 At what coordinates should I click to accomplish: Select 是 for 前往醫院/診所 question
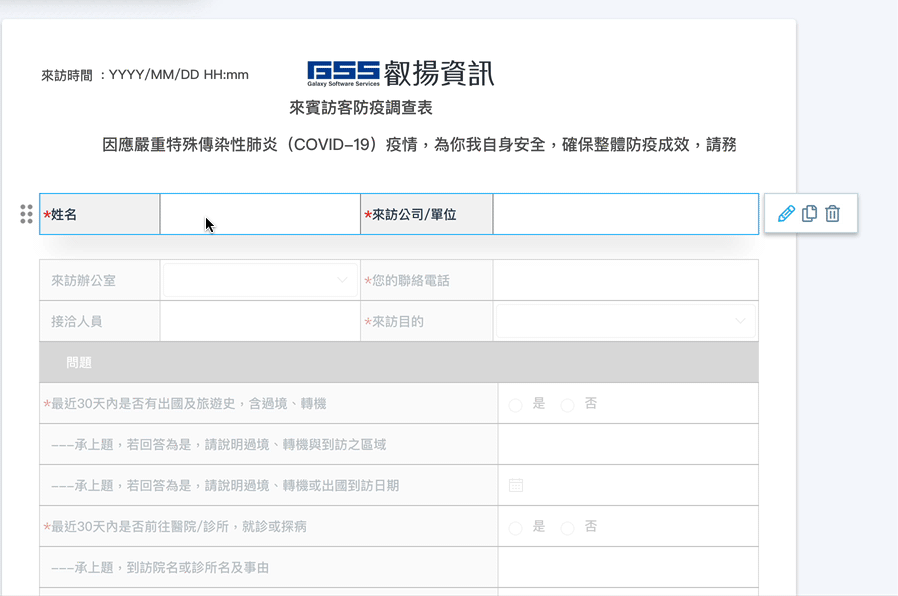pos(516,528)
